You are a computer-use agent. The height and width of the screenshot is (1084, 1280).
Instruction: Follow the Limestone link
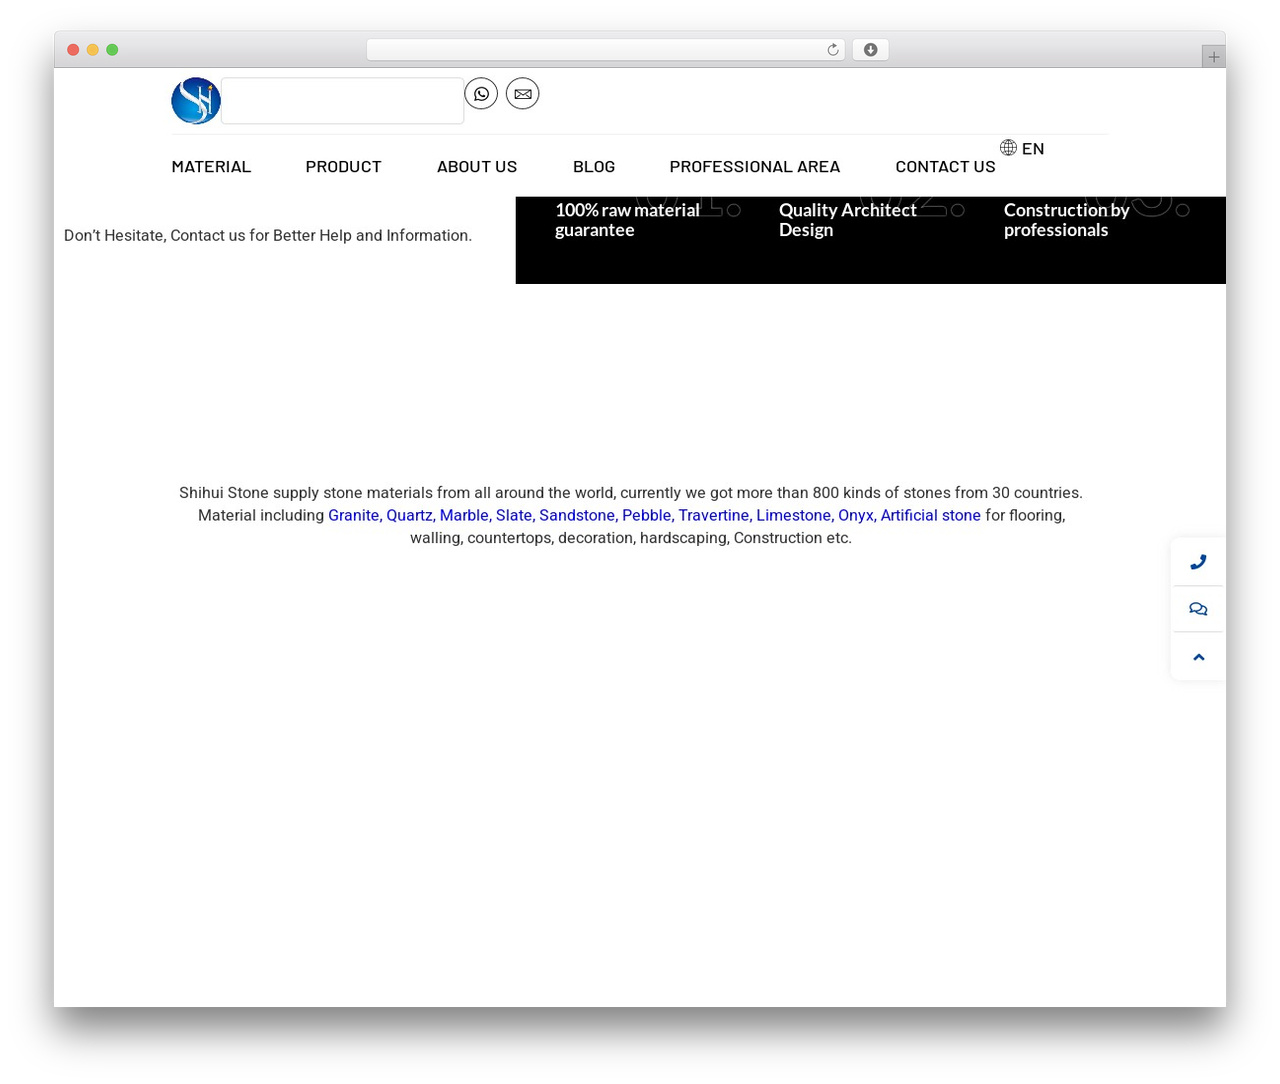coord(795,515)
